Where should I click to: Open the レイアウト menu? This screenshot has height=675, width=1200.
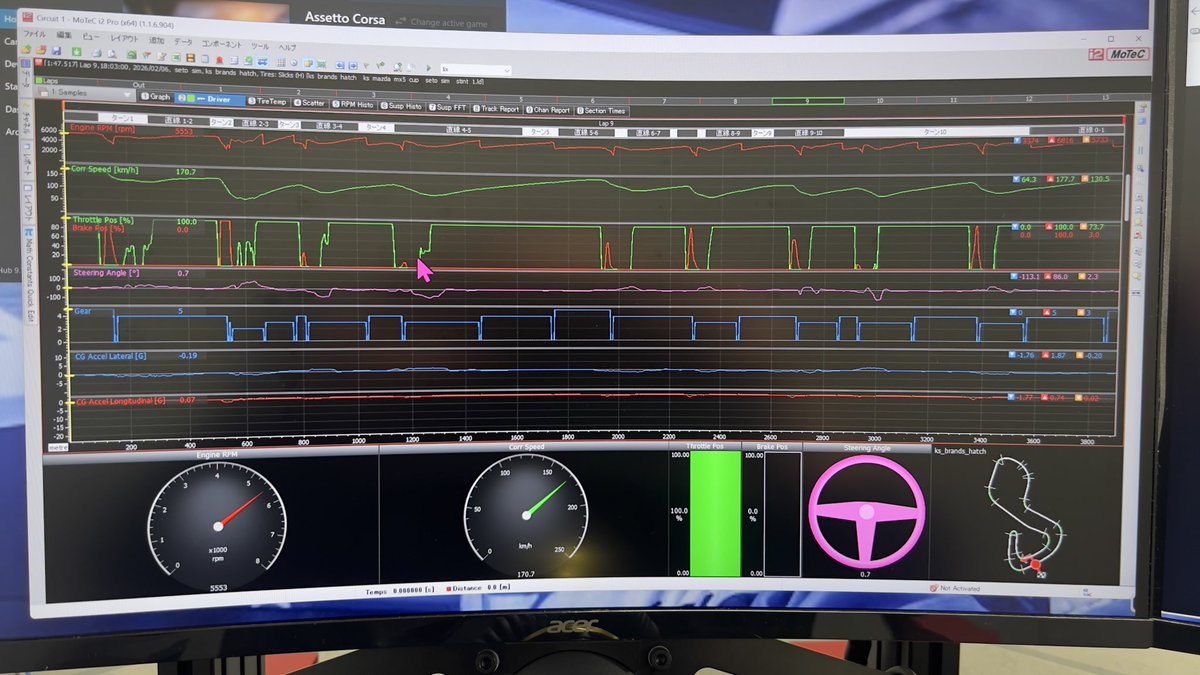124,38
